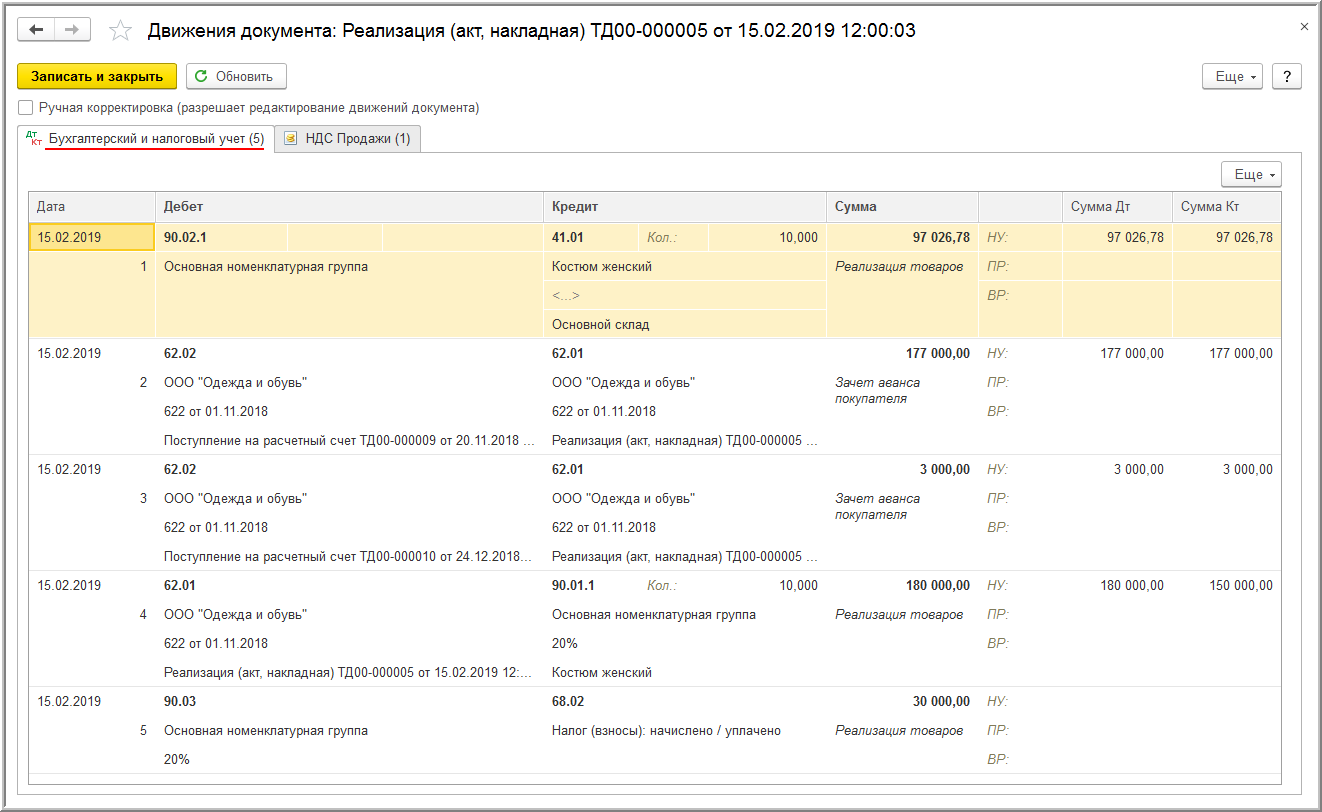This screenshot has width=1322, height=812.
Task: Go back with the left arrow button
Action: click(38, 30)
